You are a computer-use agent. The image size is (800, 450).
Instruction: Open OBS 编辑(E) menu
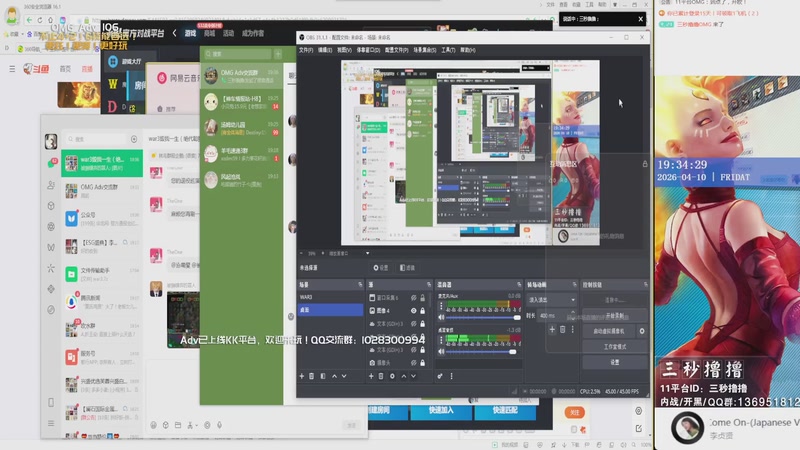click(x=325, y=50)
